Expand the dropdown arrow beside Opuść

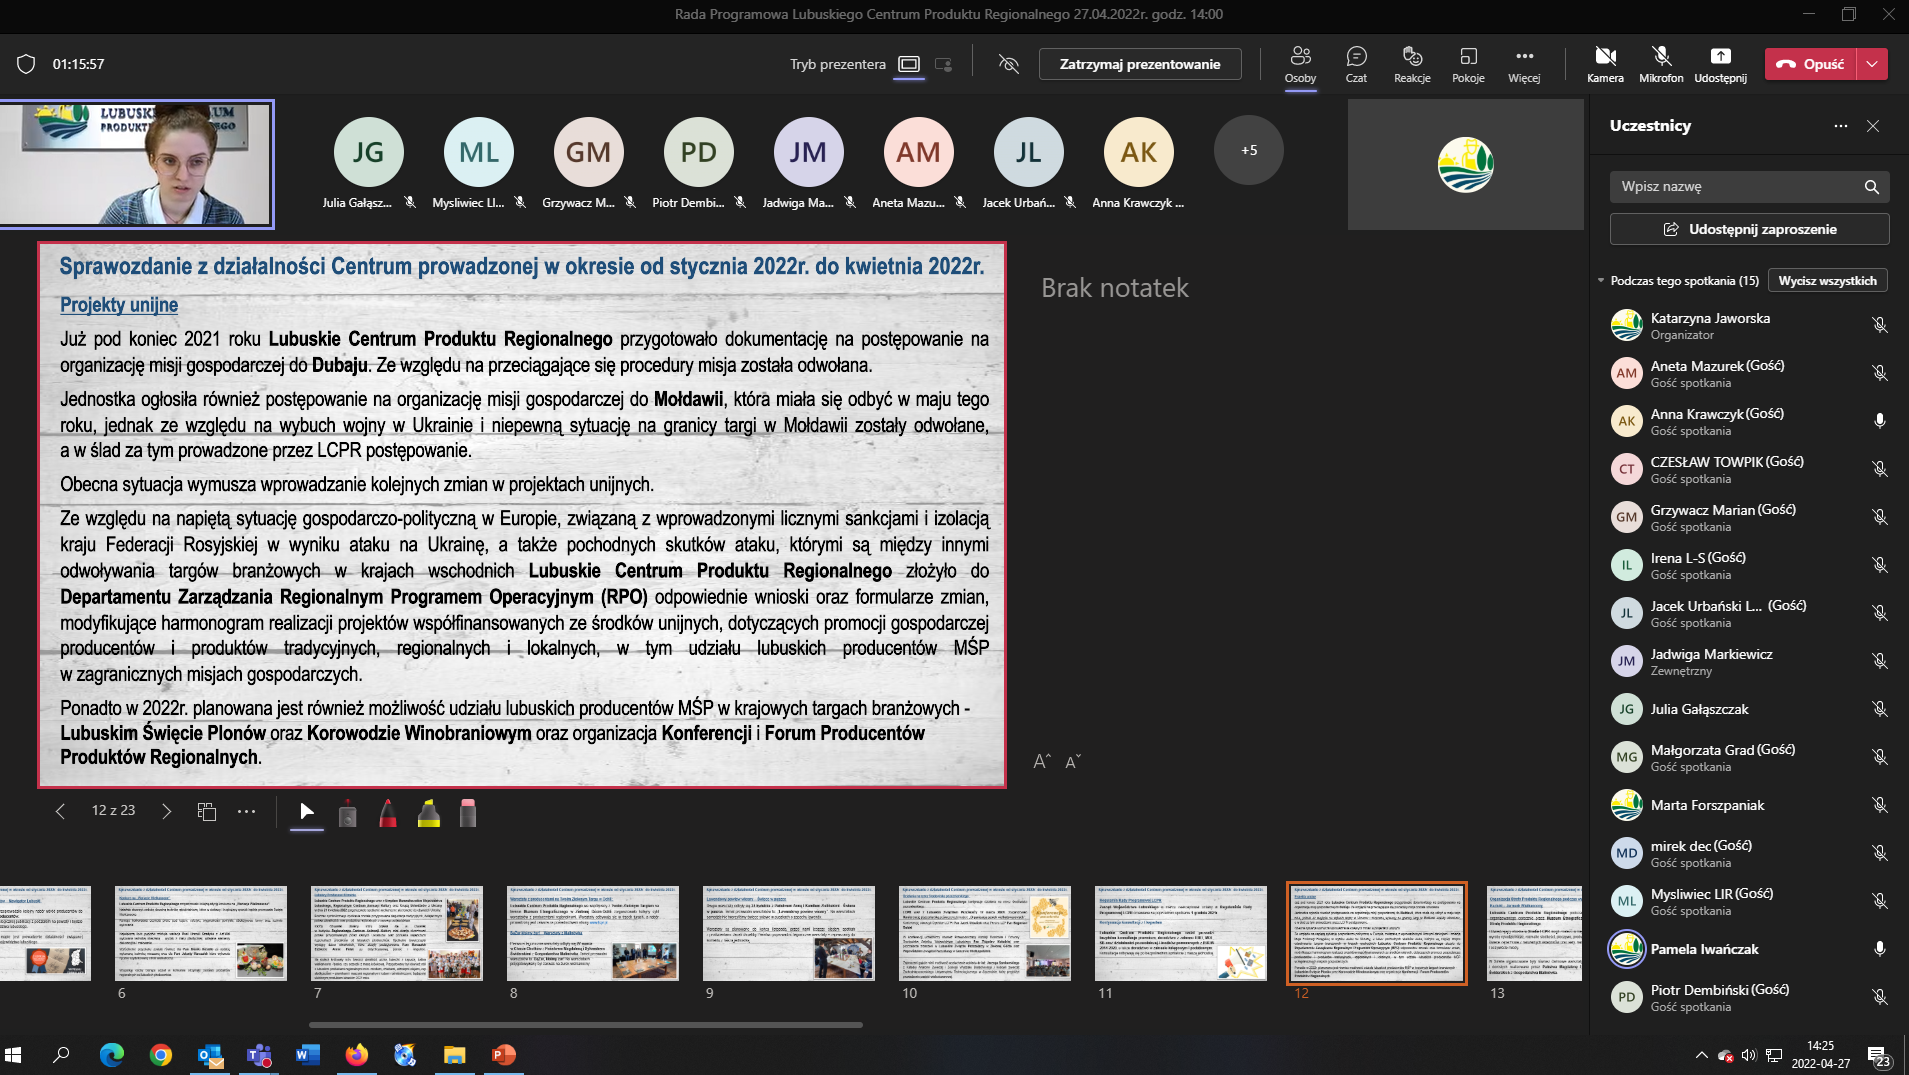click(1872, 64)
